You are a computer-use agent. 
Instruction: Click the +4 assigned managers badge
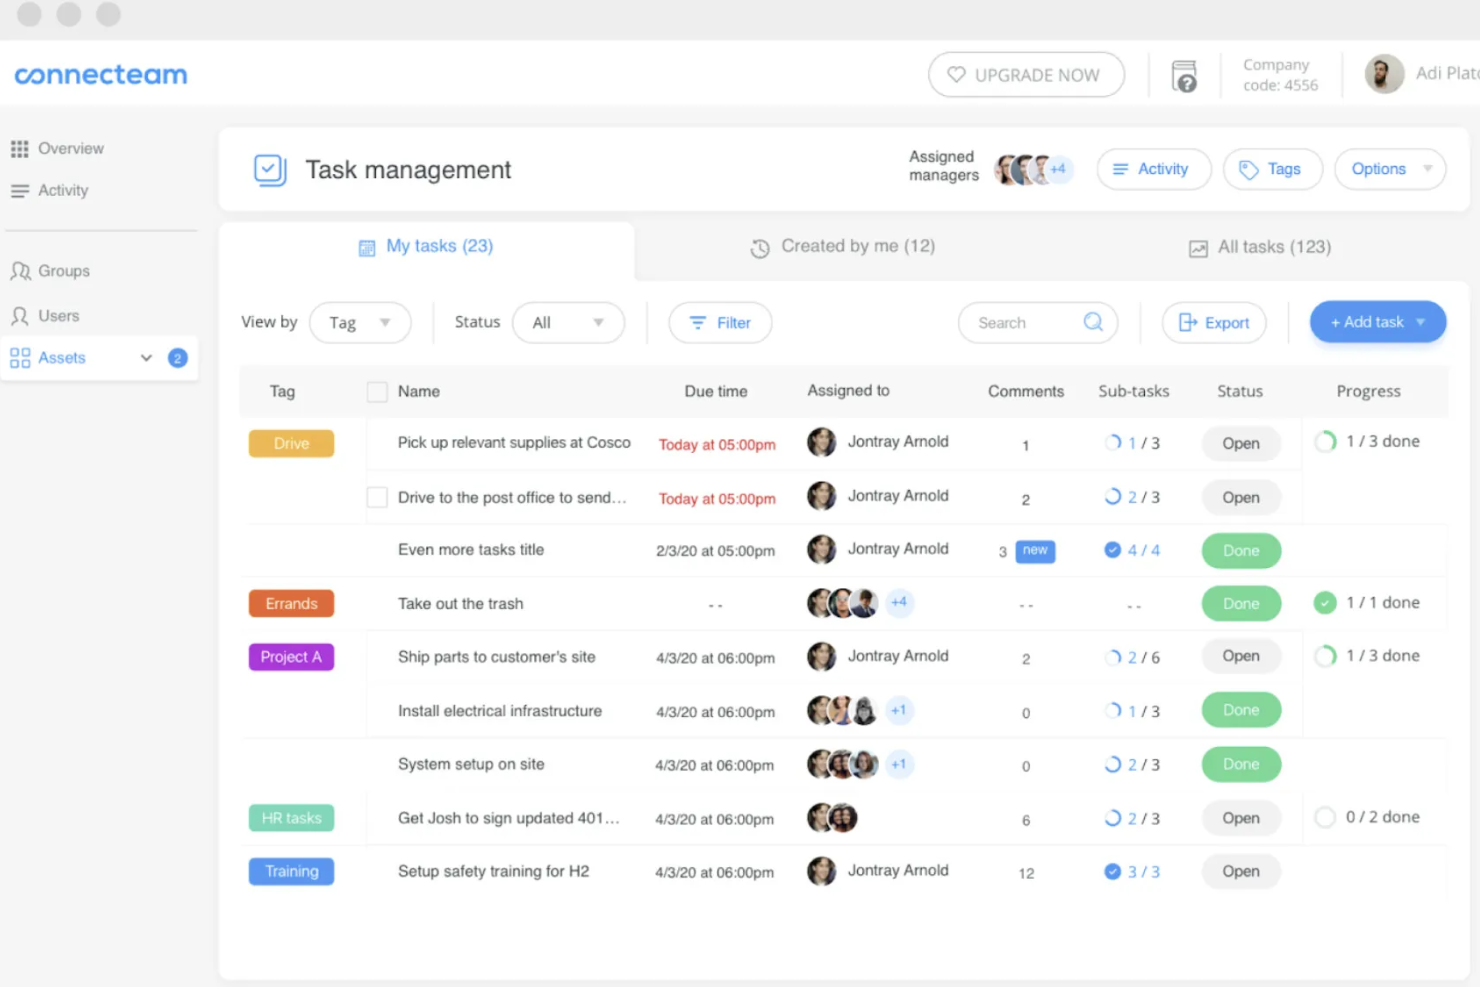tap(1058, 169)
